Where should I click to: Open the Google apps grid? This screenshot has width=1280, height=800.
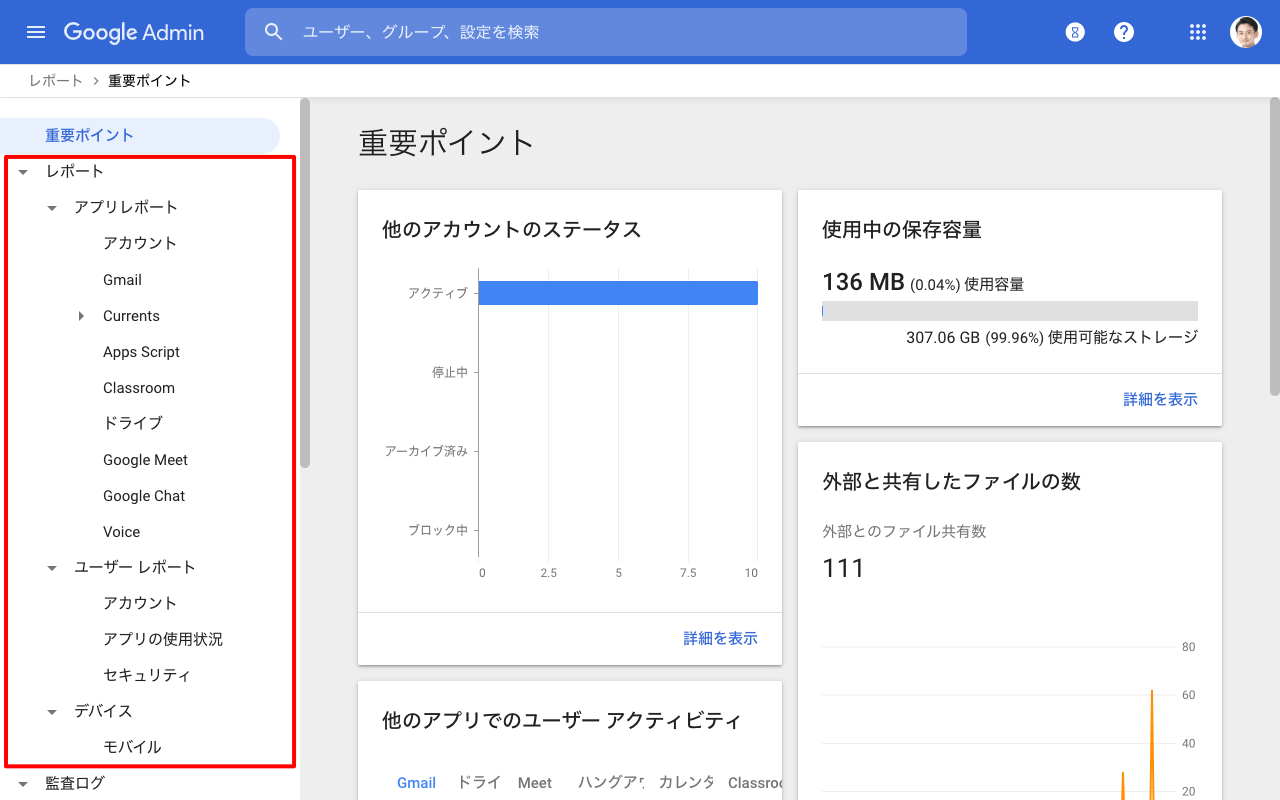[x=1198, y=32]
